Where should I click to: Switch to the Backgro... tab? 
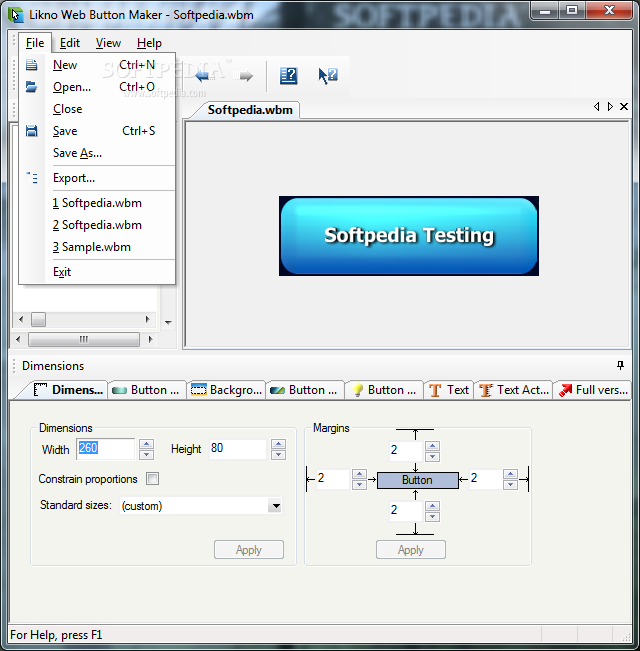[x=226, y=390]
